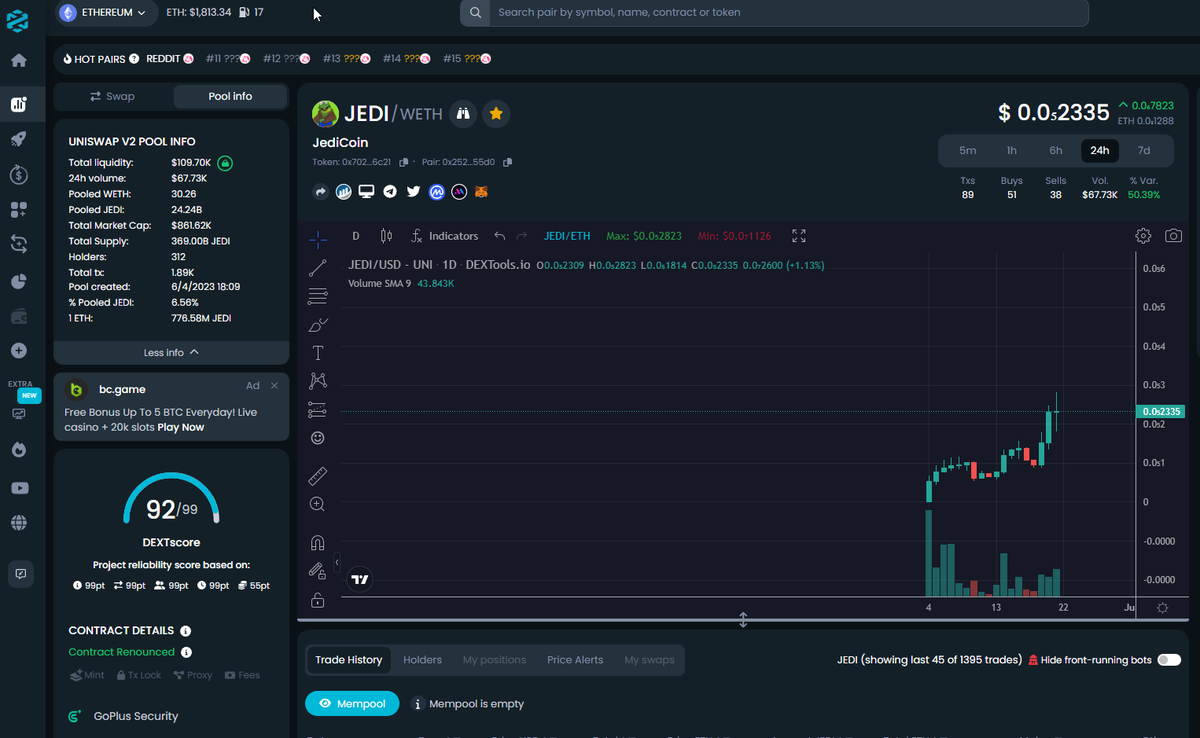
Task: Select the trend line drawing tool
Action: [x=317, y=268]
